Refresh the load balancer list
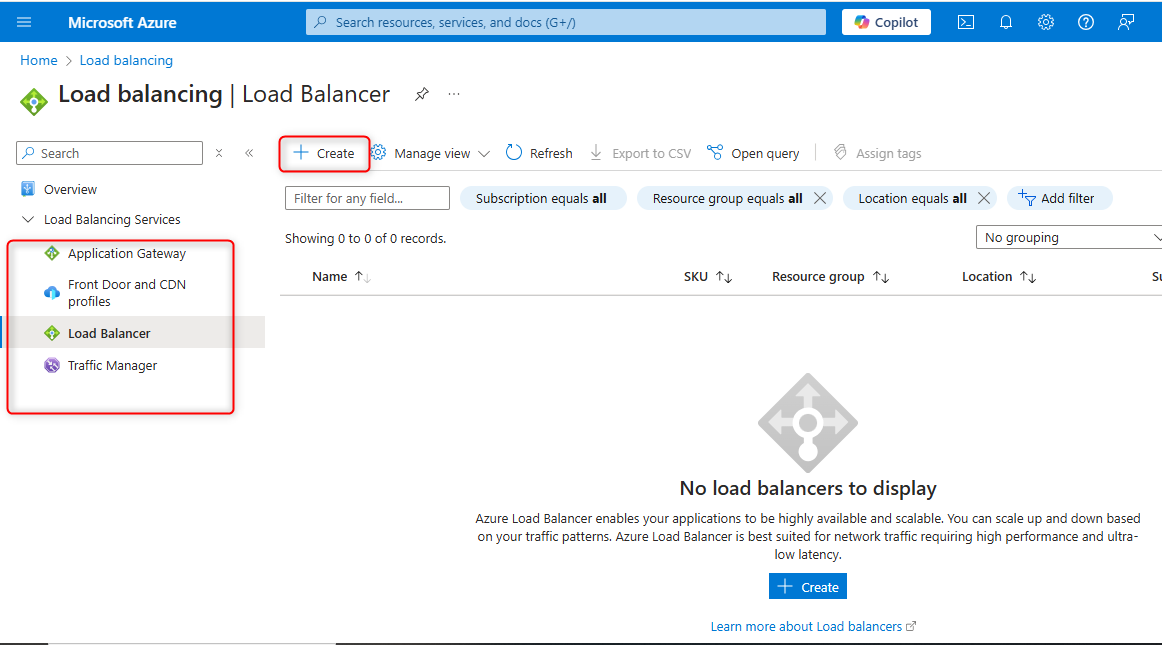This screenshot has height=645, width=1162. [539, 153]
